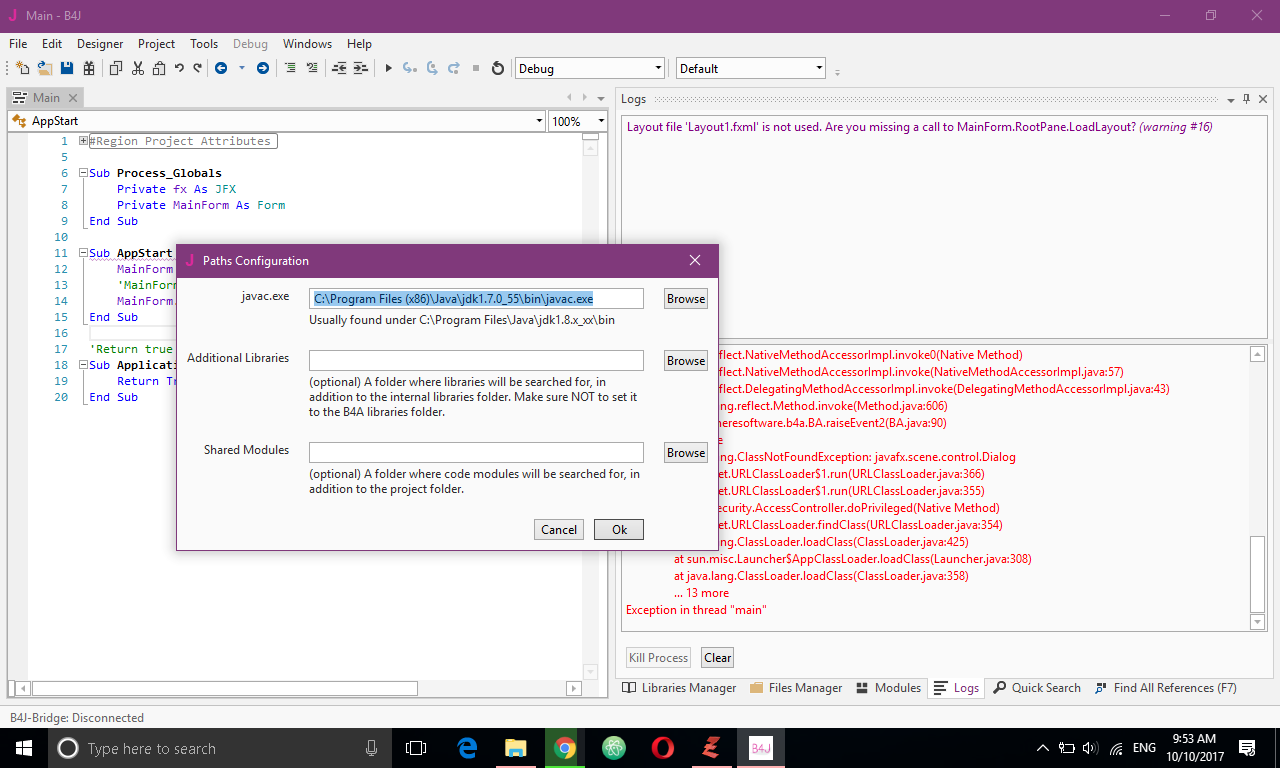This screenshot has width=1280, height=768.
Task: Browse for the javac.exe path
Action: coord(686,299)
